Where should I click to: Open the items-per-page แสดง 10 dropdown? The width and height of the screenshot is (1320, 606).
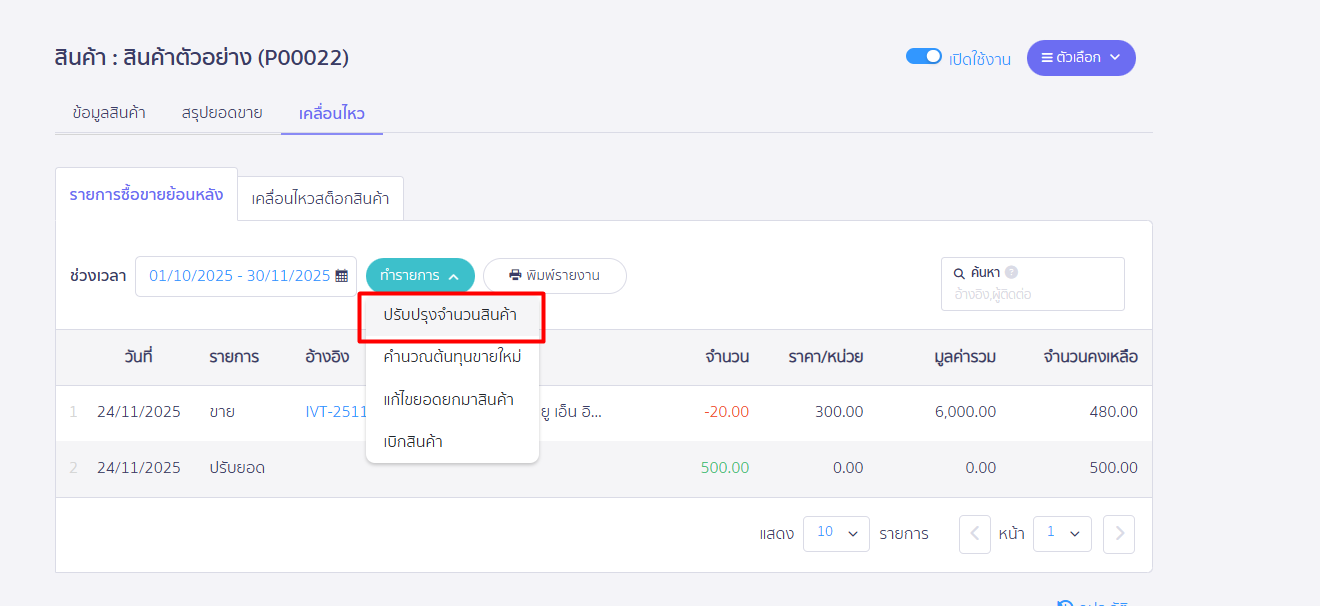(x=836, y=533)
